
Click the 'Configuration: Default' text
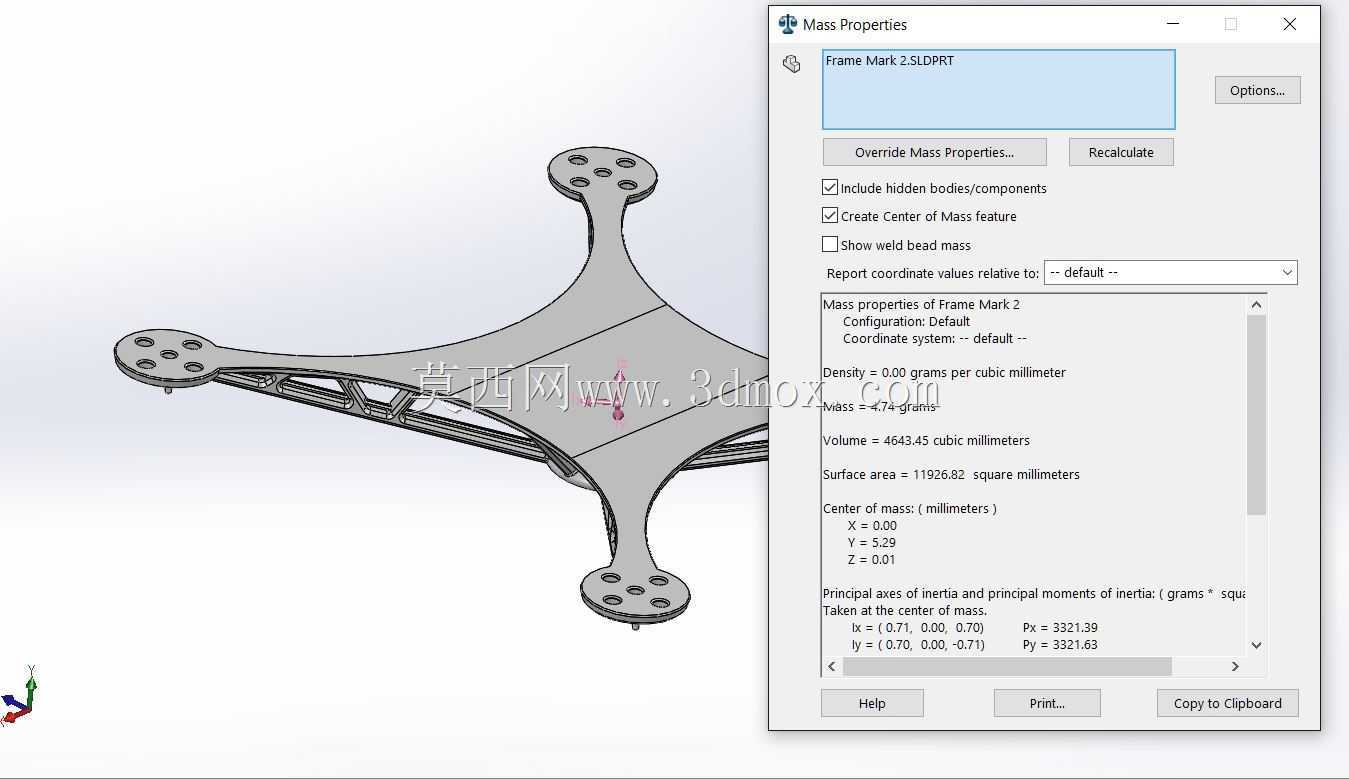point(906,321)
